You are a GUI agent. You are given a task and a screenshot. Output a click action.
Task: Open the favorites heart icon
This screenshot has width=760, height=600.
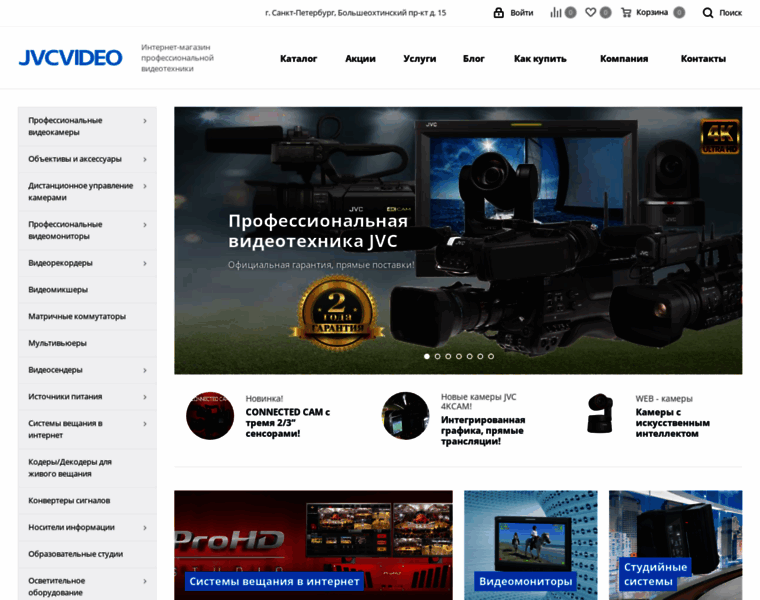[591, 13]
